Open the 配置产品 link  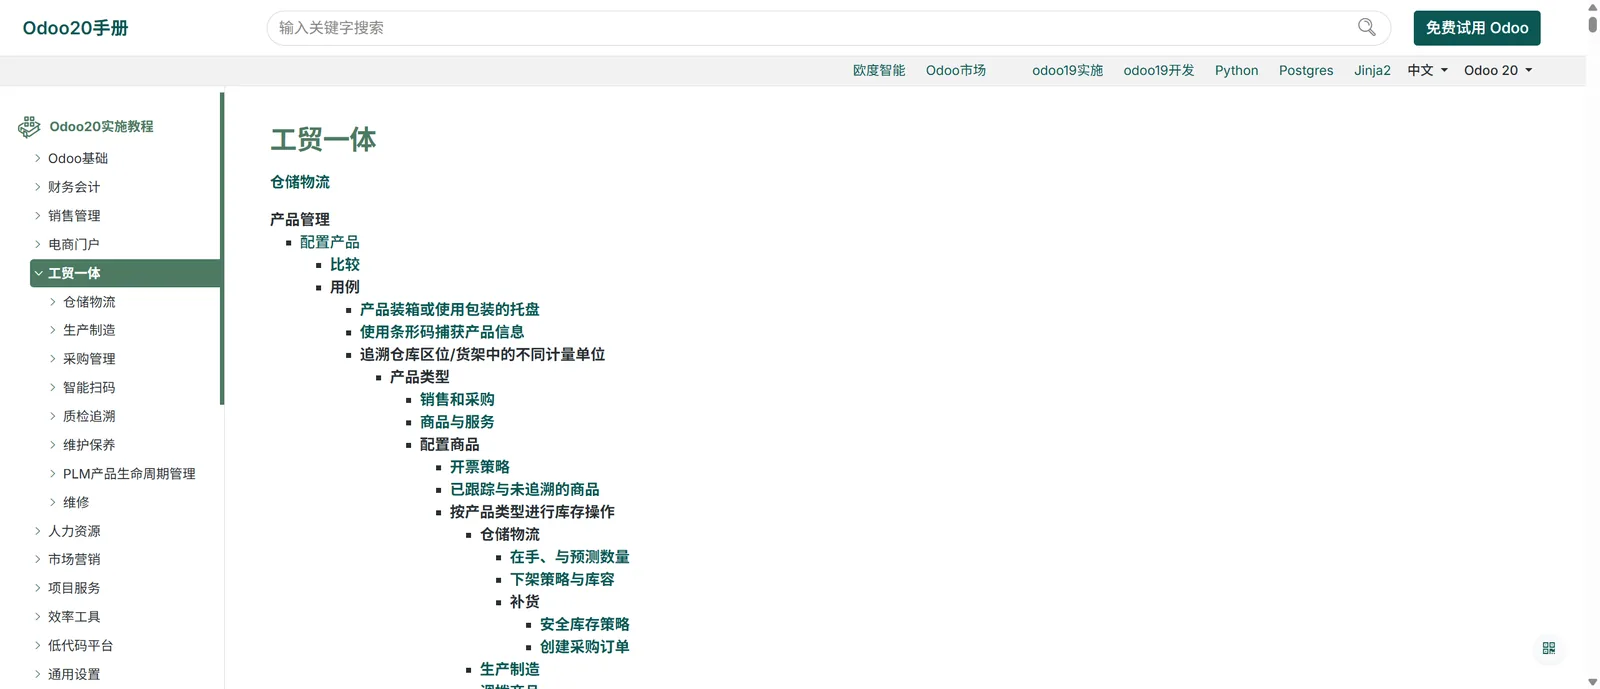coord(330,242)
